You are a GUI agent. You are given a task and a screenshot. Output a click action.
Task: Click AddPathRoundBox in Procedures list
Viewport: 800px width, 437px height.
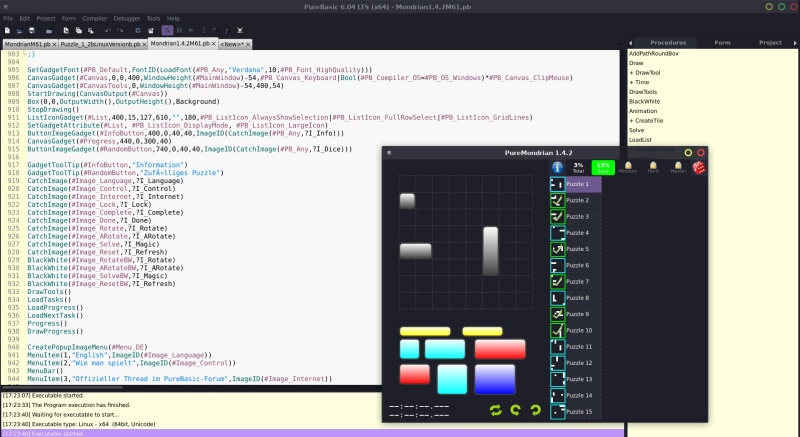point(654,54)
